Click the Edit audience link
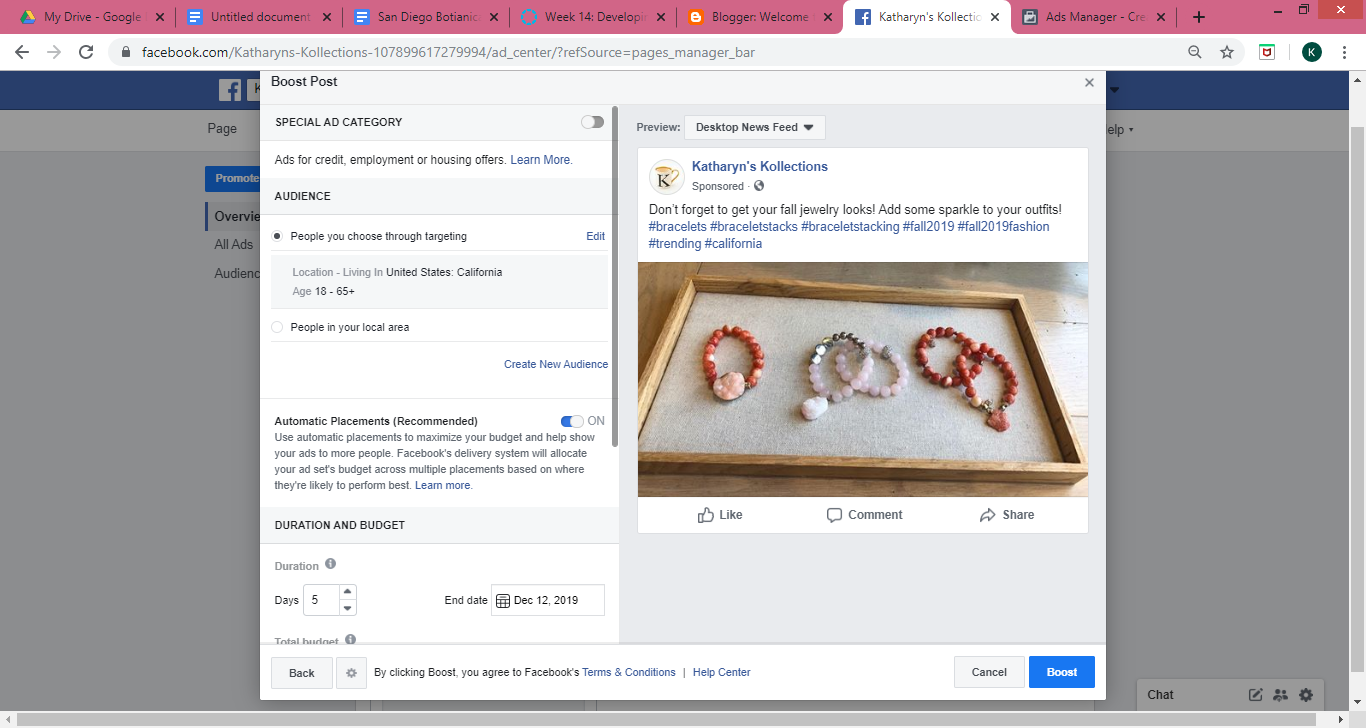 pos(595,236)
